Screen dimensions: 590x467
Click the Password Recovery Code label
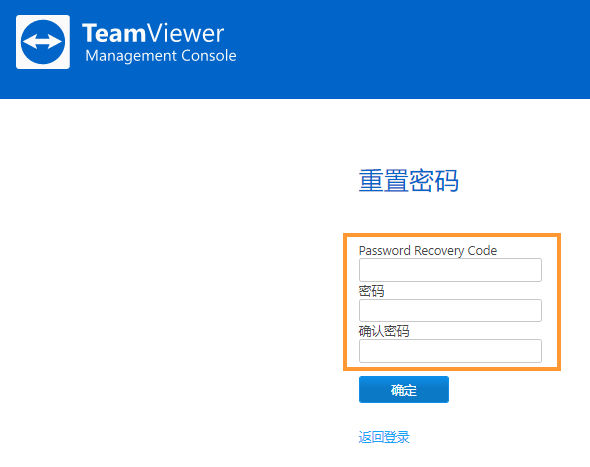pos(428,251)
